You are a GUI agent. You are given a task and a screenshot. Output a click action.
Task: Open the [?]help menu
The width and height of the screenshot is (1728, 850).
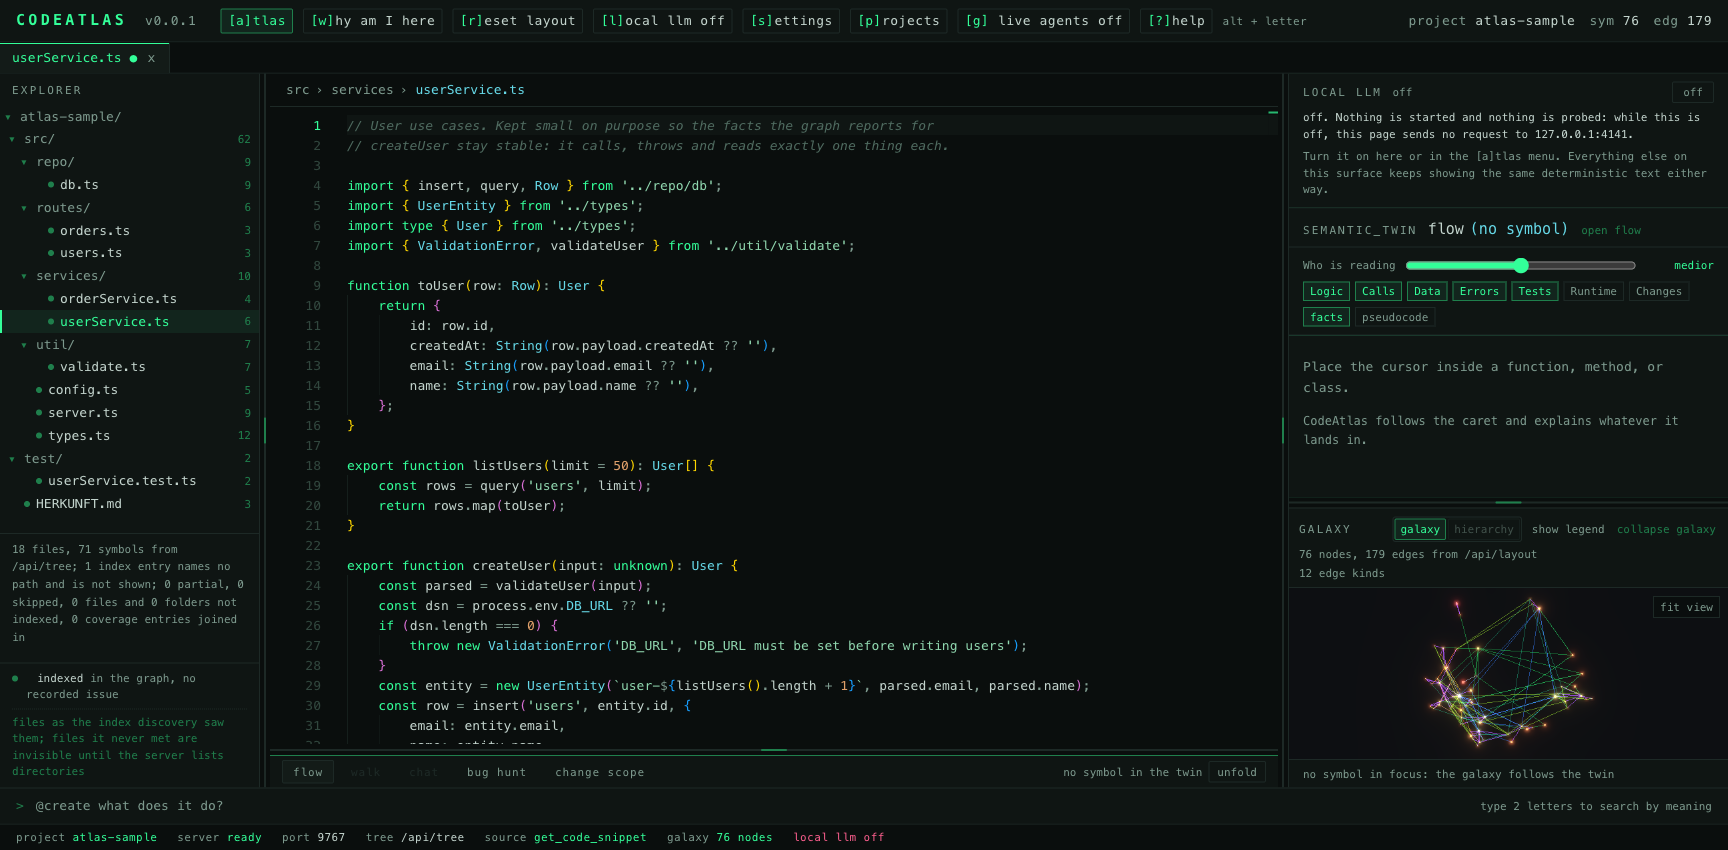[x=1176, y=21]
